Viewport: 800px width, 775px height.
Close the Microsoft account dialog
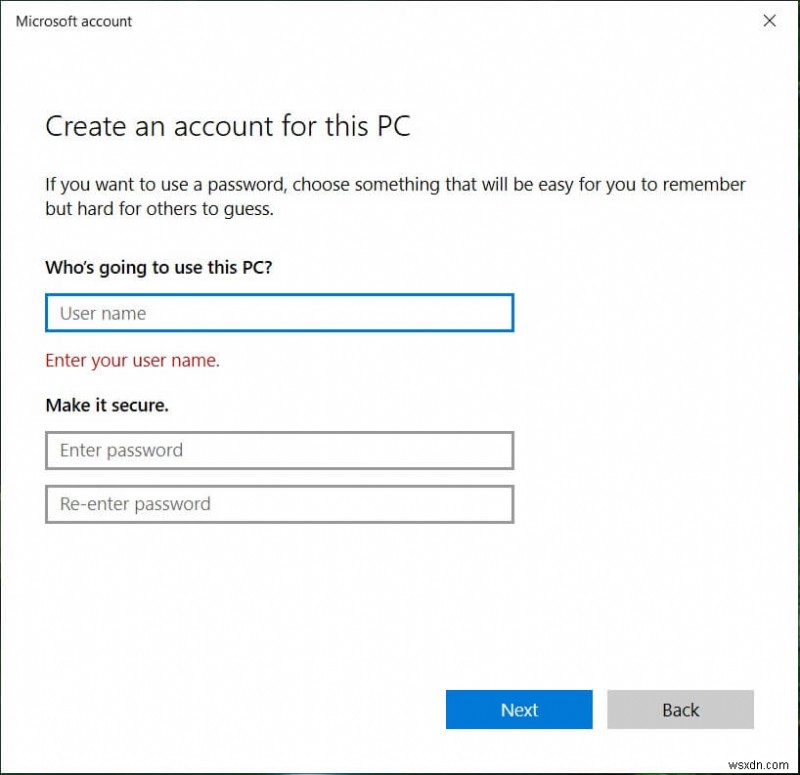tap(770, 21)
